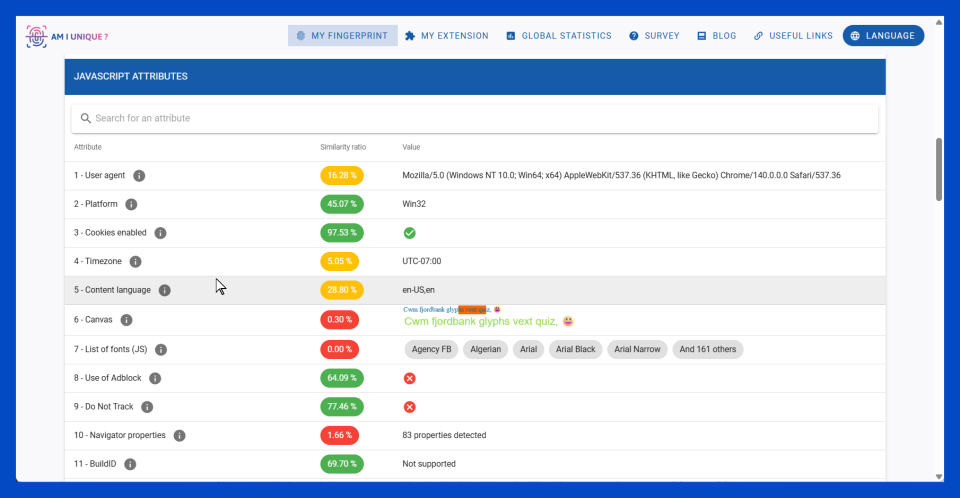Open the Language dropdown button
The width and height of the screenshot is (960, 498).
[883, 36]
